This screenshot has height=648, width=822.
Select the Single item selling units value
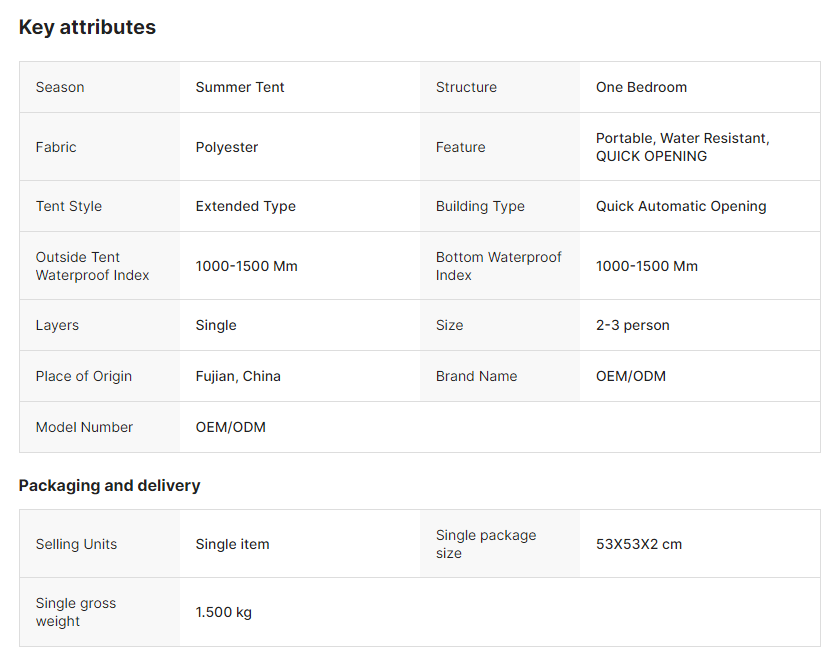pos(232,544)
